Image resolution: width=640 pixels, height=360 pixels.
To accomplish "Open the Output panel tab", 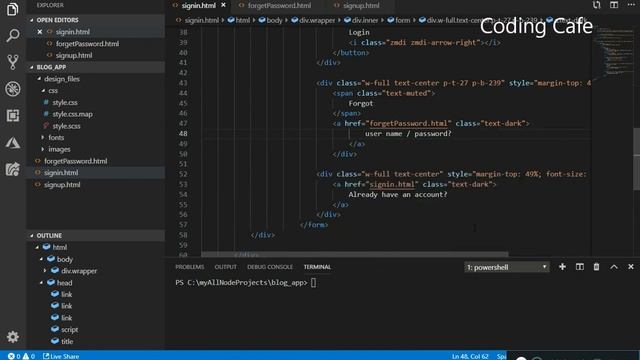I will pos(226,267).
